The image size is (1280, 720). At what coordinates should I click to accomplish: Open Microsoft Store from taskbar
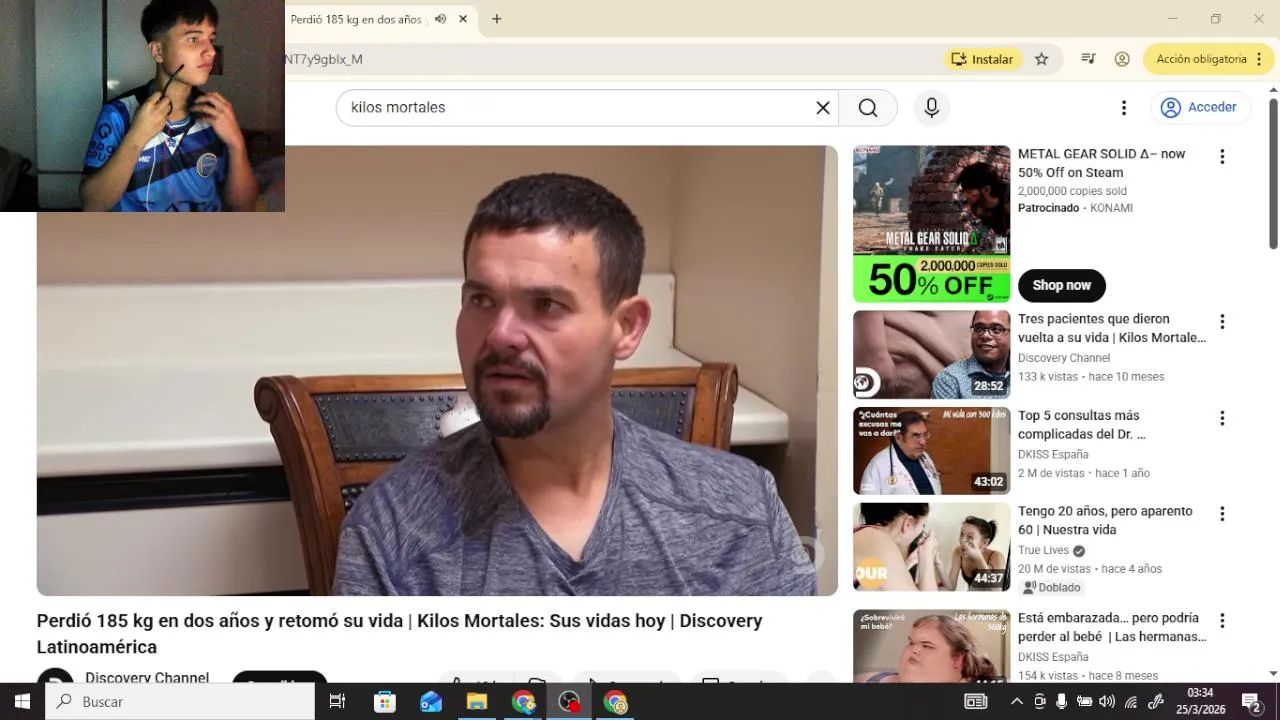385,702
